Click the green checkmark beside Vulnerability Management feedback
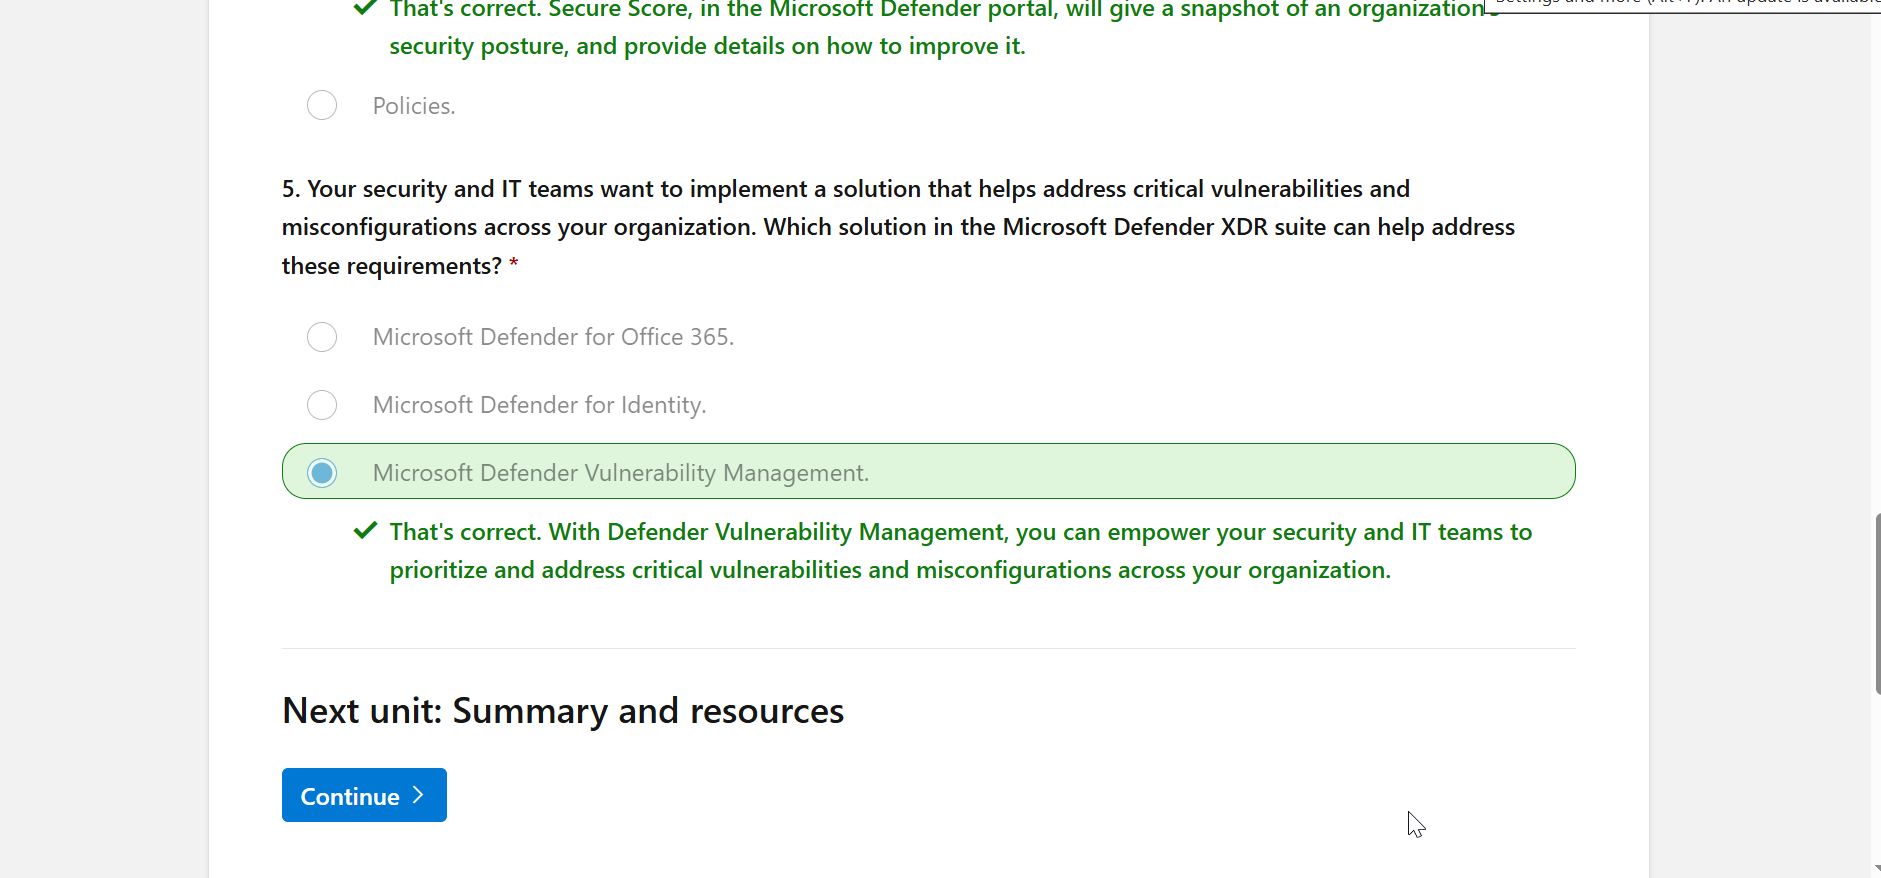The width and height of the screenshot is (1881, 878). tap(365, 531)
